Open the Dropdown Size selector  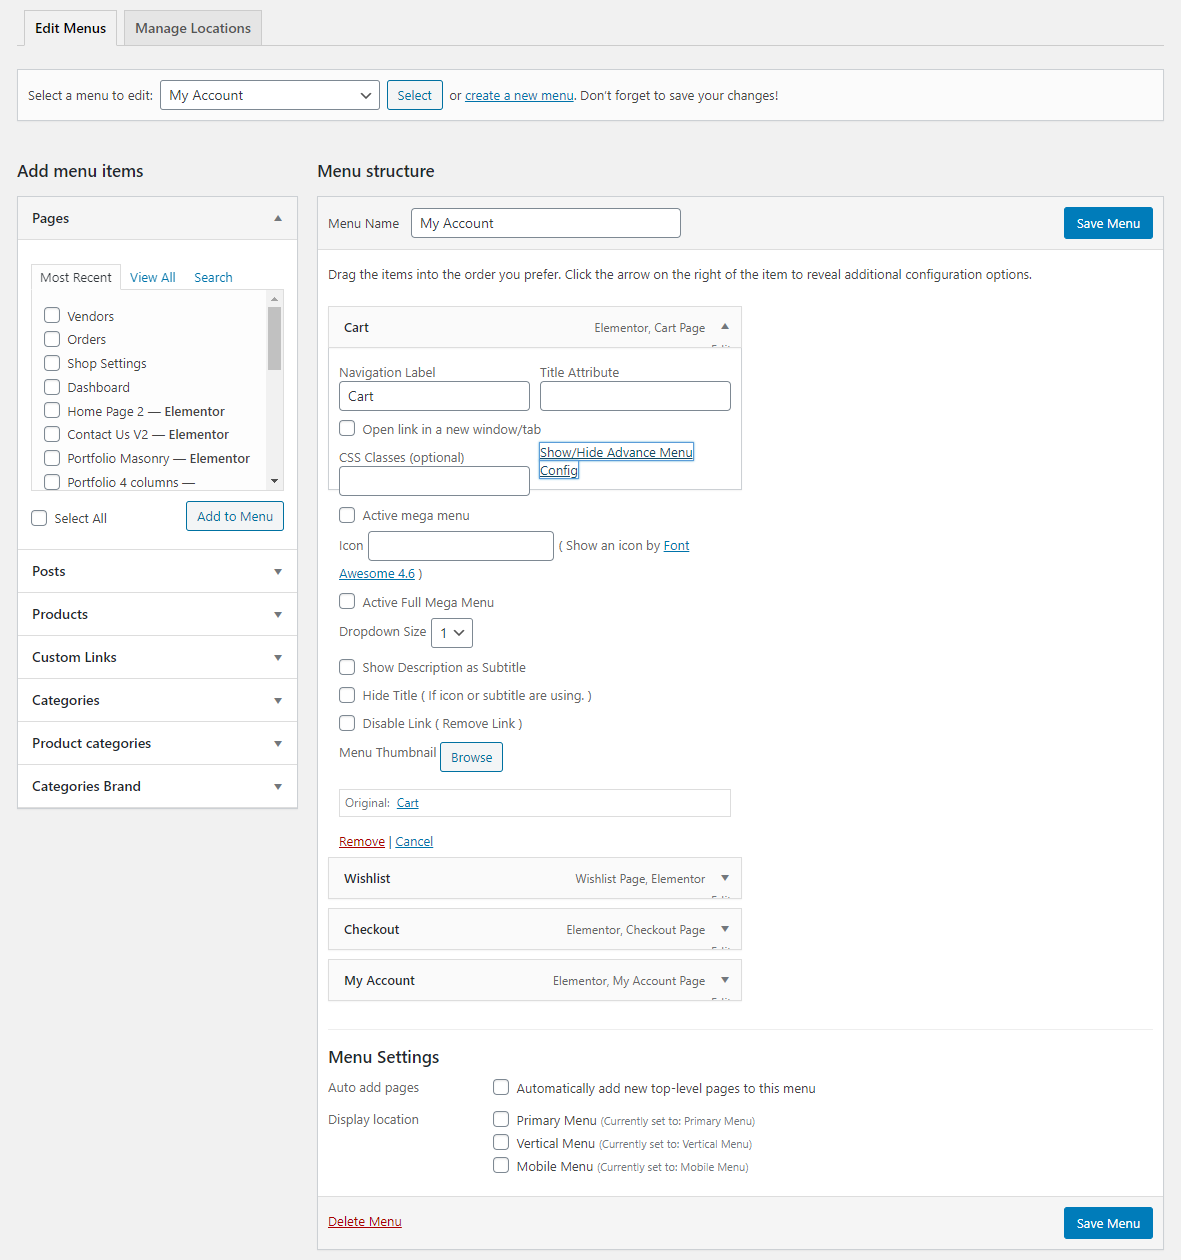click(x=452, y=633)
